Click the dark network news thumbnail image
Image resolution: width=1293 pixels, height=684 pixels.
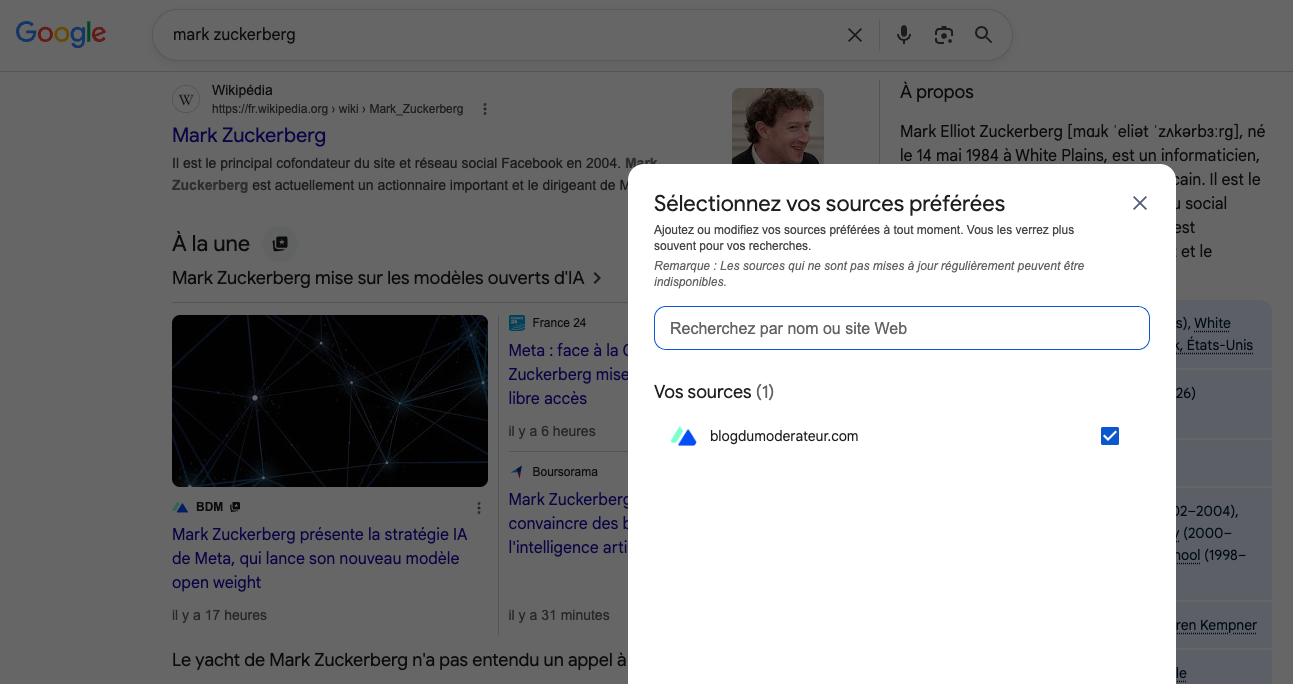coord(316,401)
